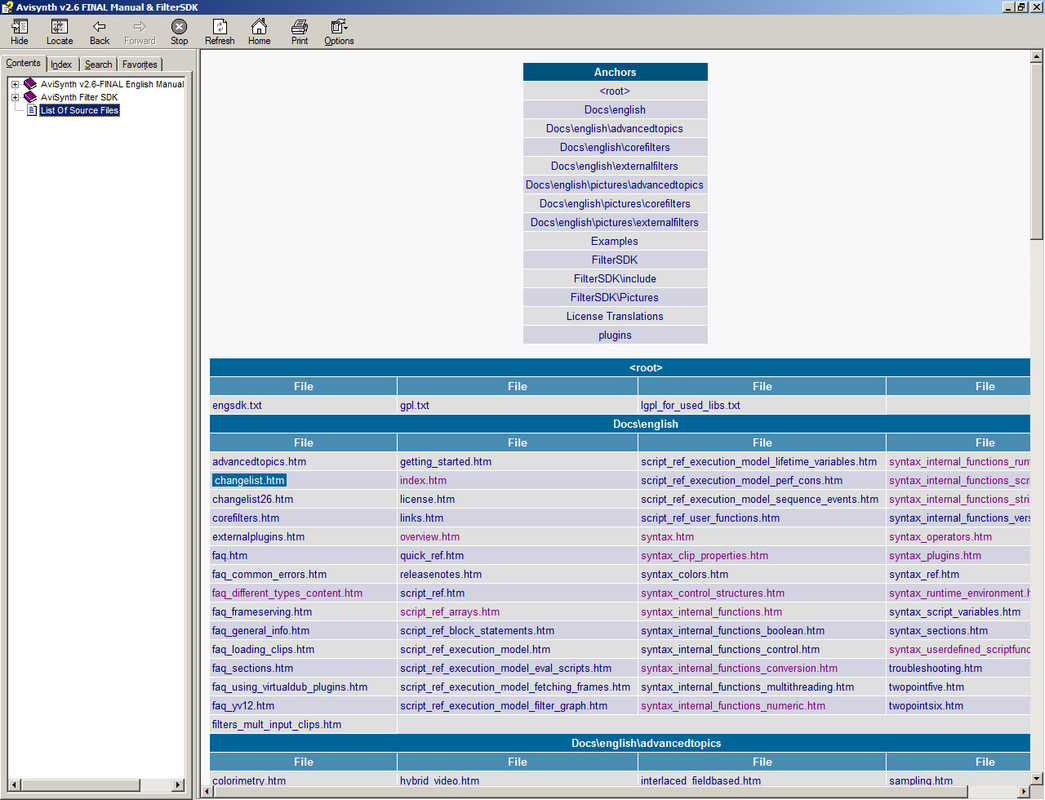
Task: Refresh the current help page
Action: [x=219, y=31]
